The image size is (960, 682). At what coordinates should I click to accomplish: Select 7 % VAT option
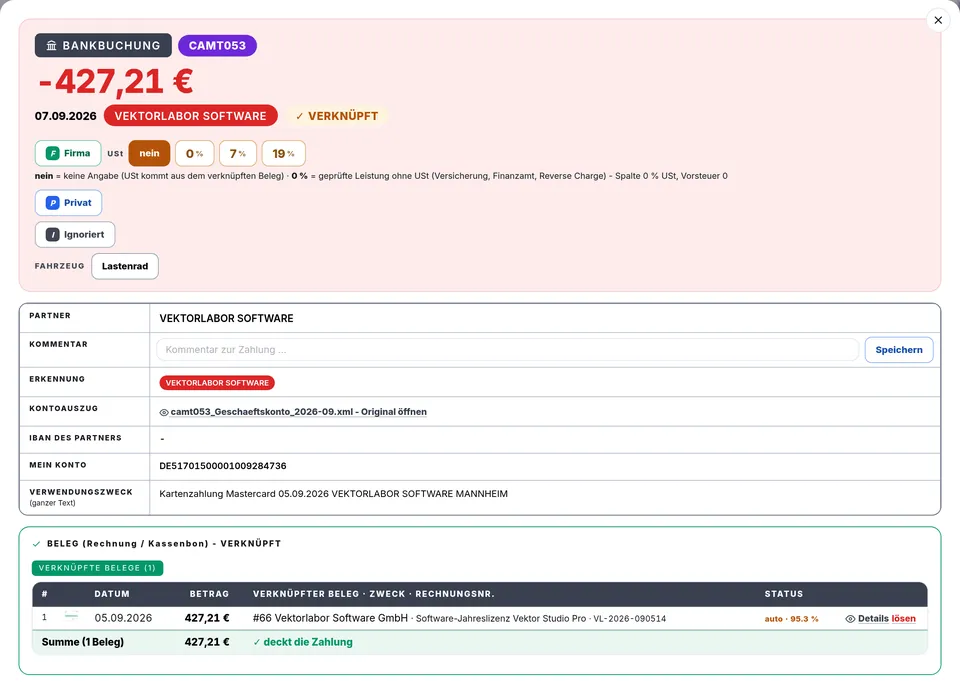coord(238,153)
